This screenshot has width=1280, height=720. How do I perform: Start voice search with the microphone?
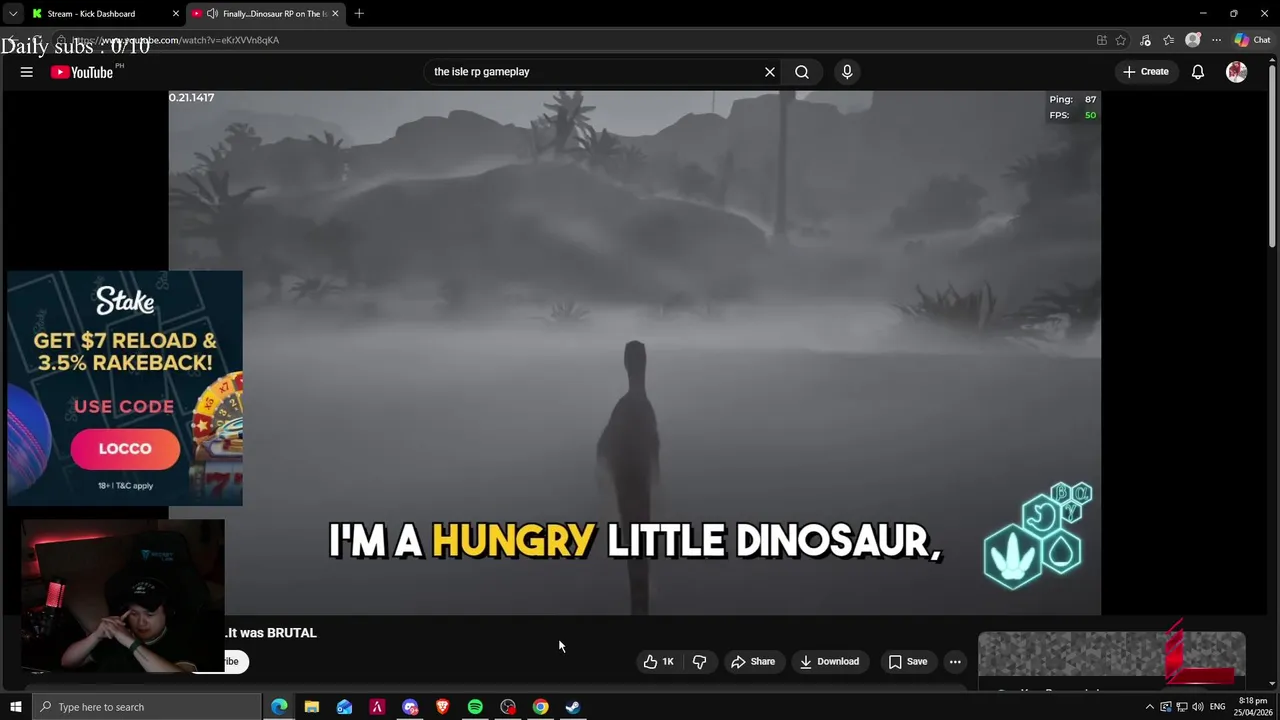tap(847, 72)
